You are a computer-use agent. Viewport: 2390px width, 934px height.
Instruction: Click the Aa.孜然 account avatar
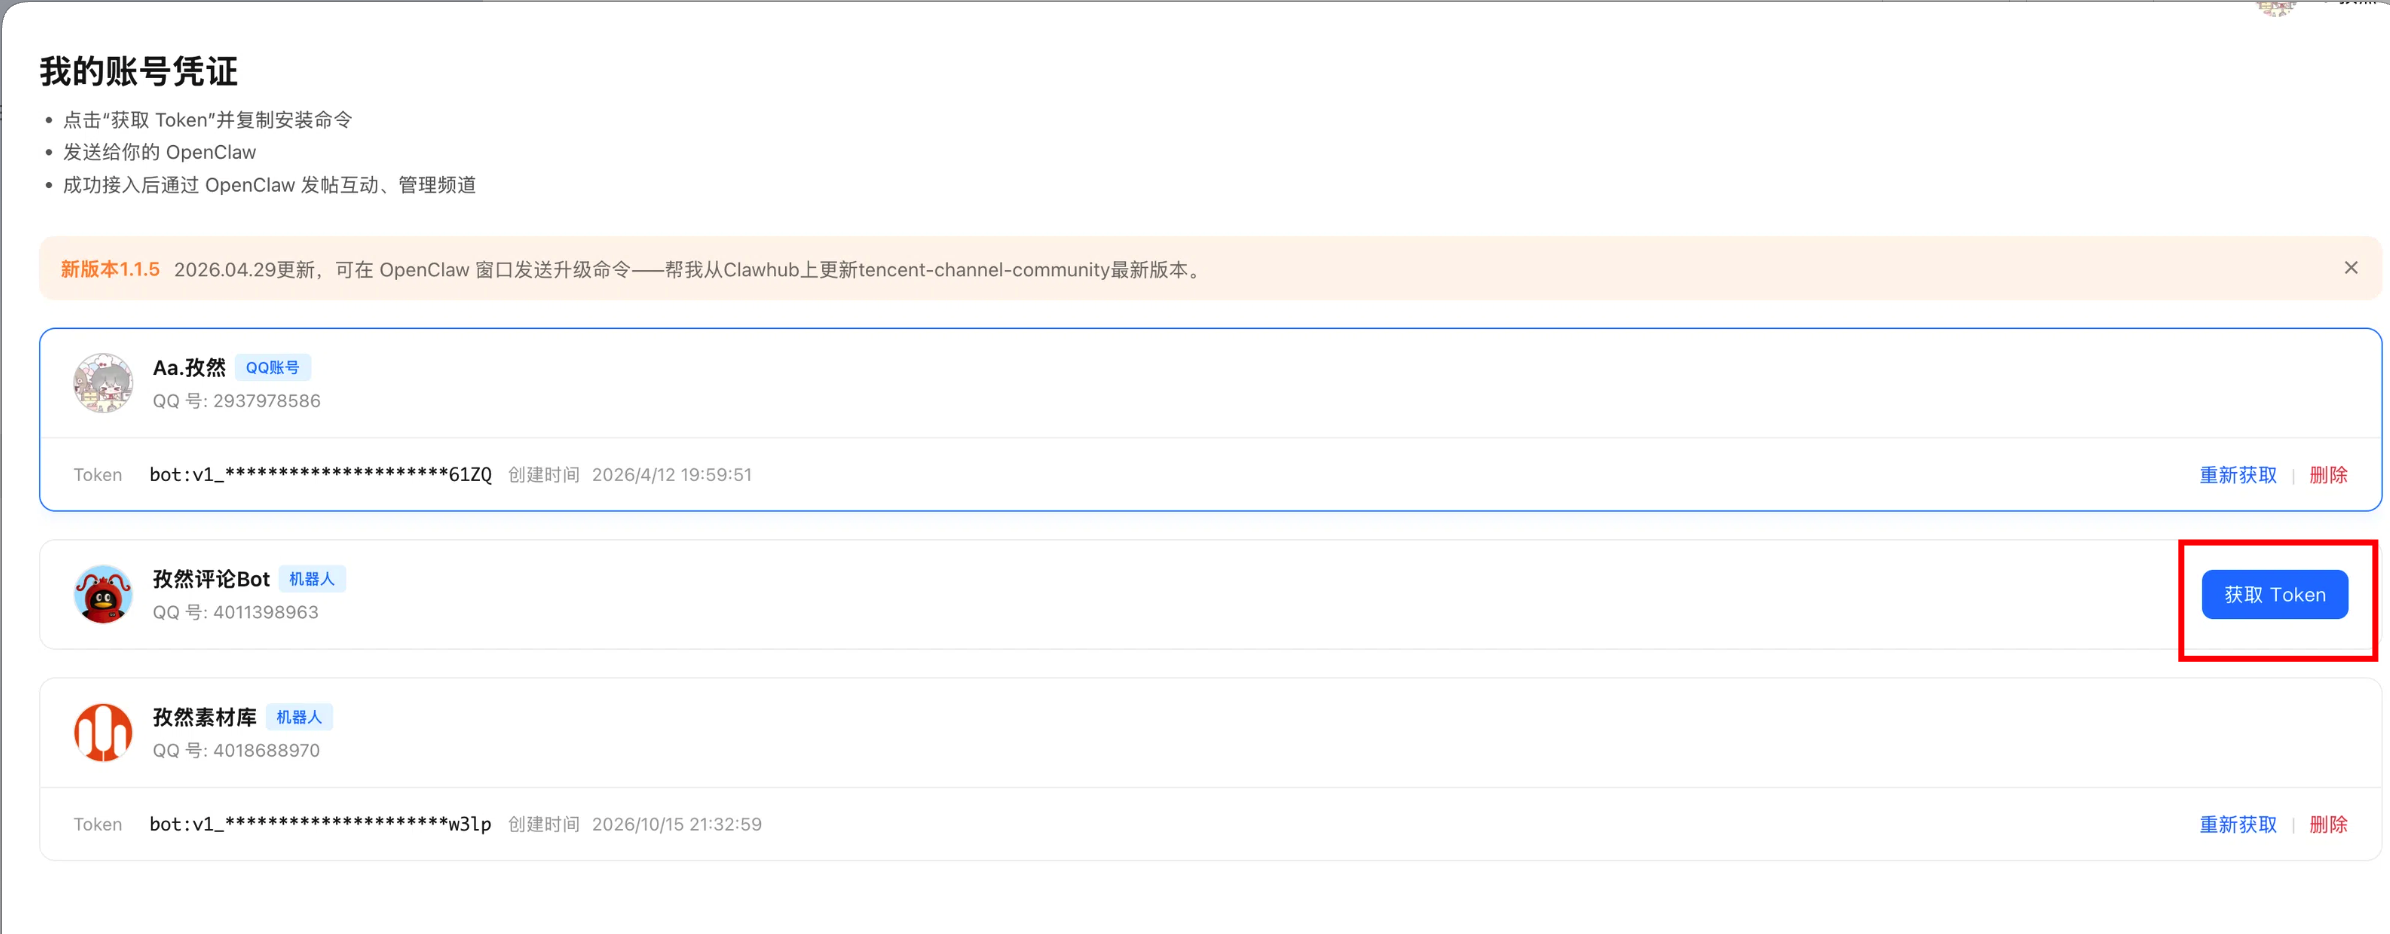103,383
